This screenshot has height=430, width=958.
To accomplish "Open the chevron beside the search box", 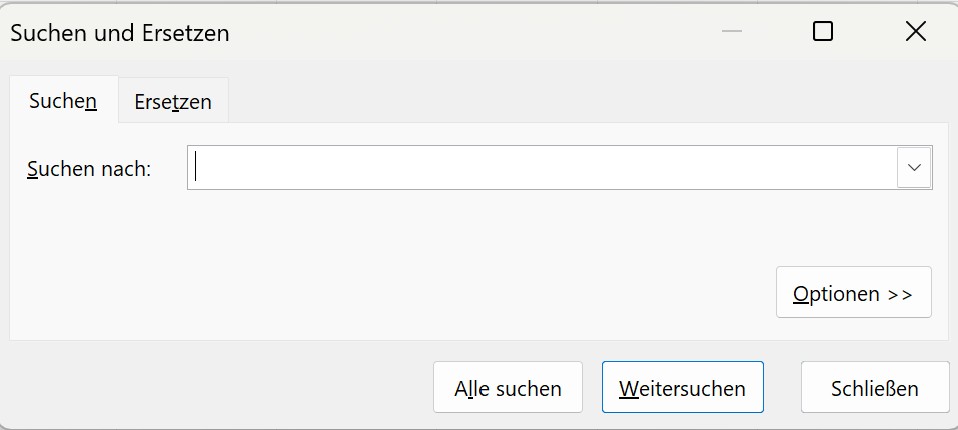I will pos(914,168).
